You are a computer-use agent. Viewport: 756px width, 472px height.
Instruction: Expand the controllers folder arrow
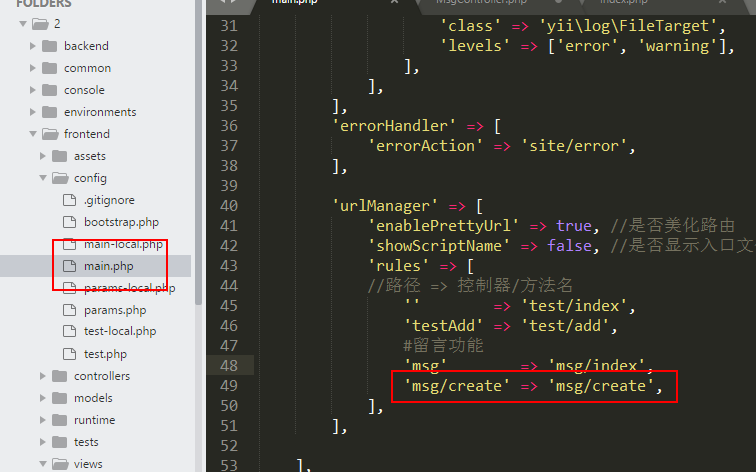click(43, 376)
